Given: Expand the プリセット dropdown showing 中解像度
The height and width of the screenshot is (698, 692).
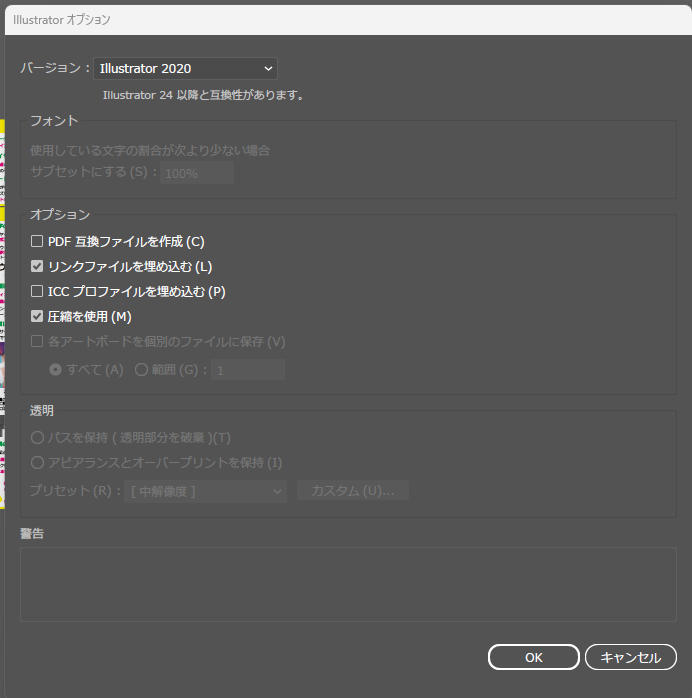Looking at the screenshot, I should [205, 491].
